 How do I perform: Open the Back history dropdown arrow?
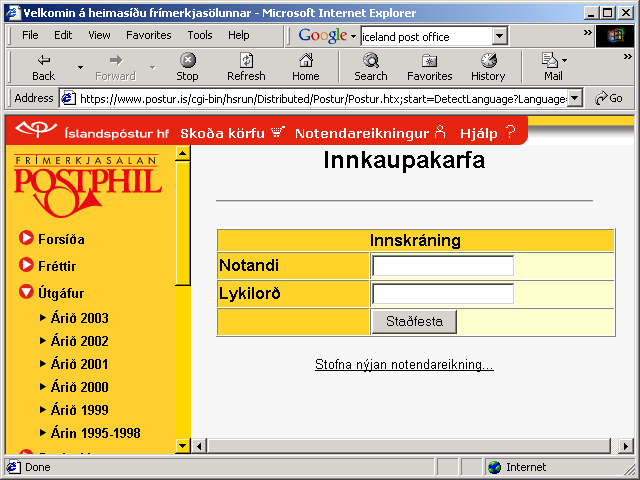[80, 67]
